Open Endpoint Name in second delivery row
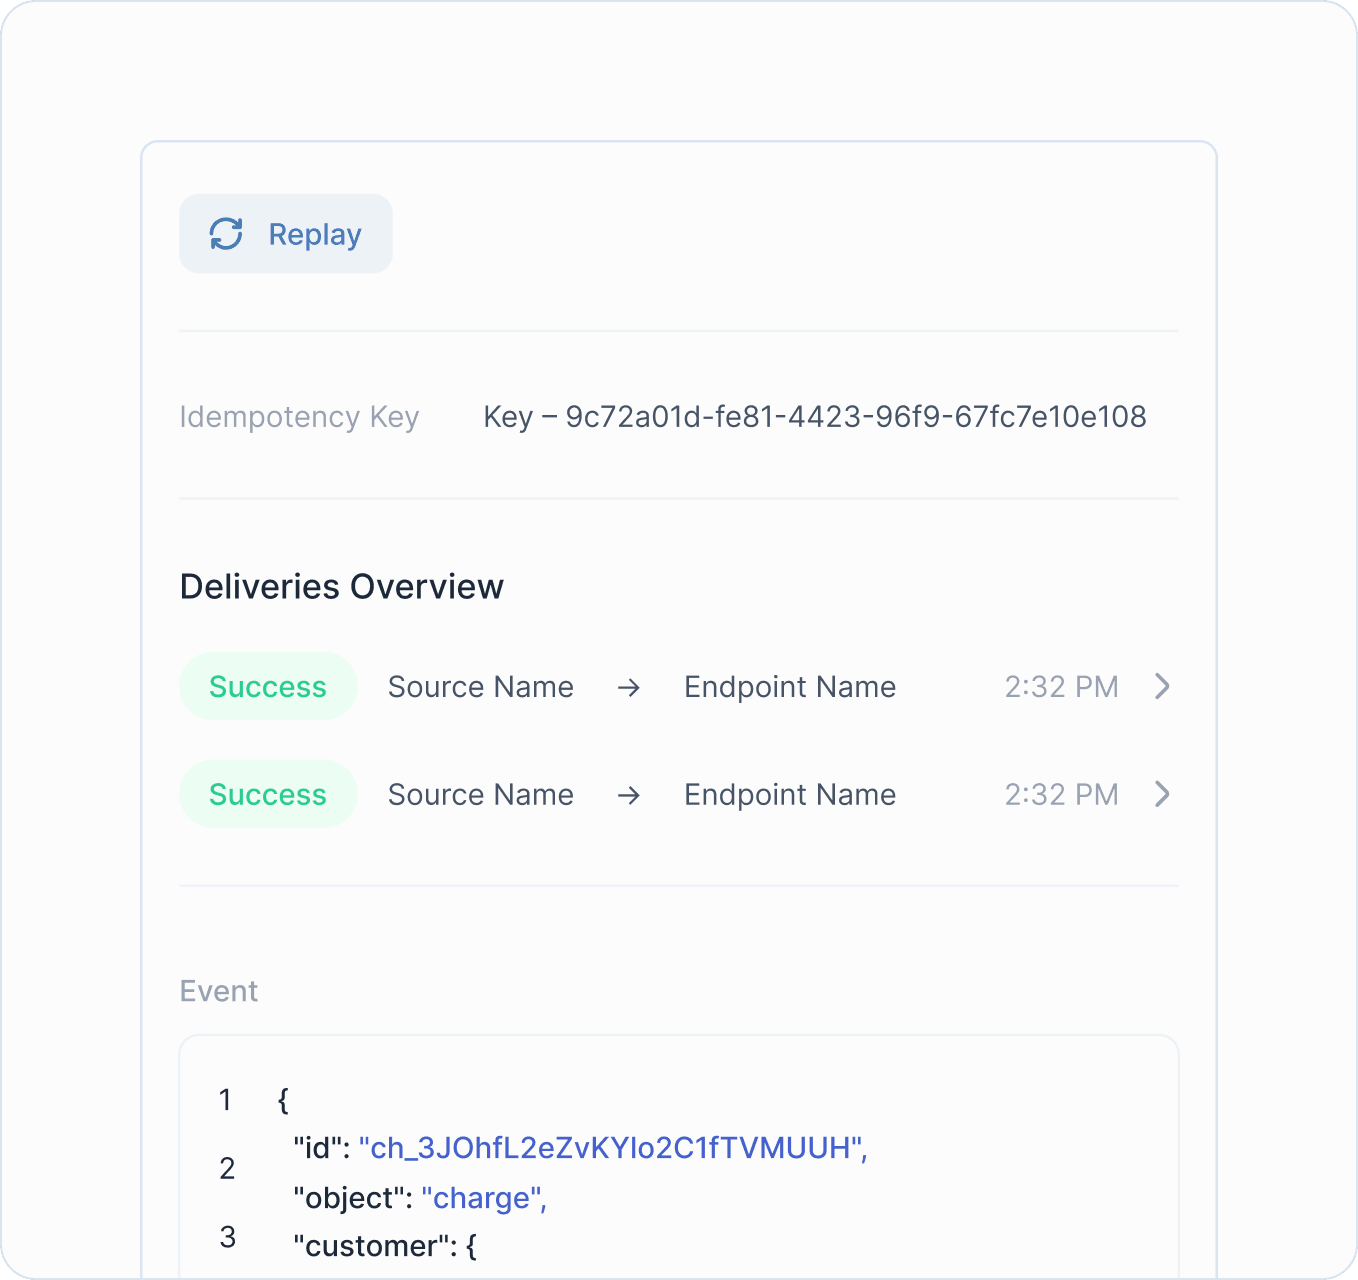The height and width of the screenshot is (1280, 1358). [789, 794]
